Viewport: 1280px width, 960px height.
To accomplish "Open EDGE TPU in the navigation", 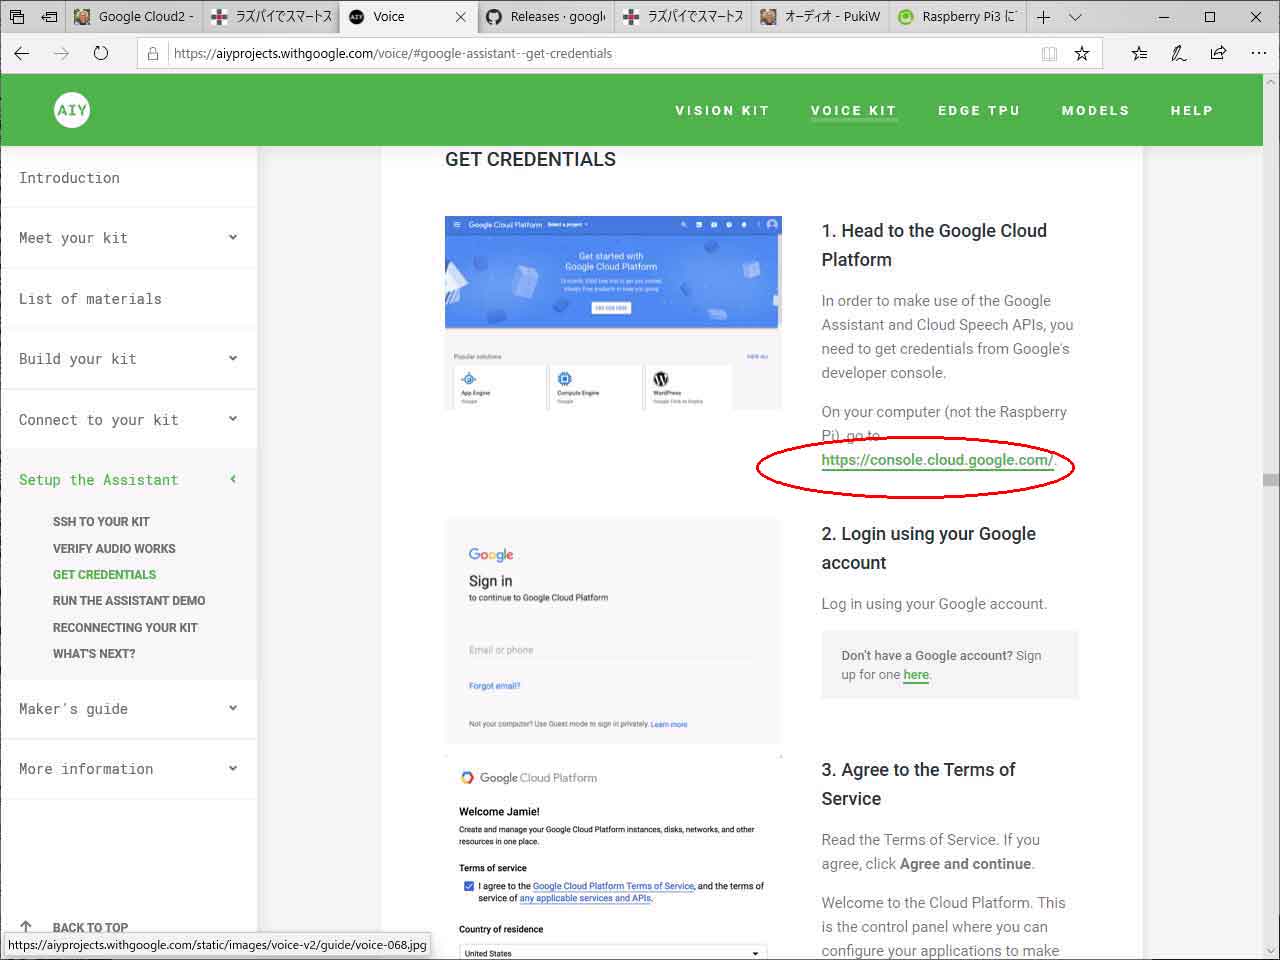I will point(979,111).
